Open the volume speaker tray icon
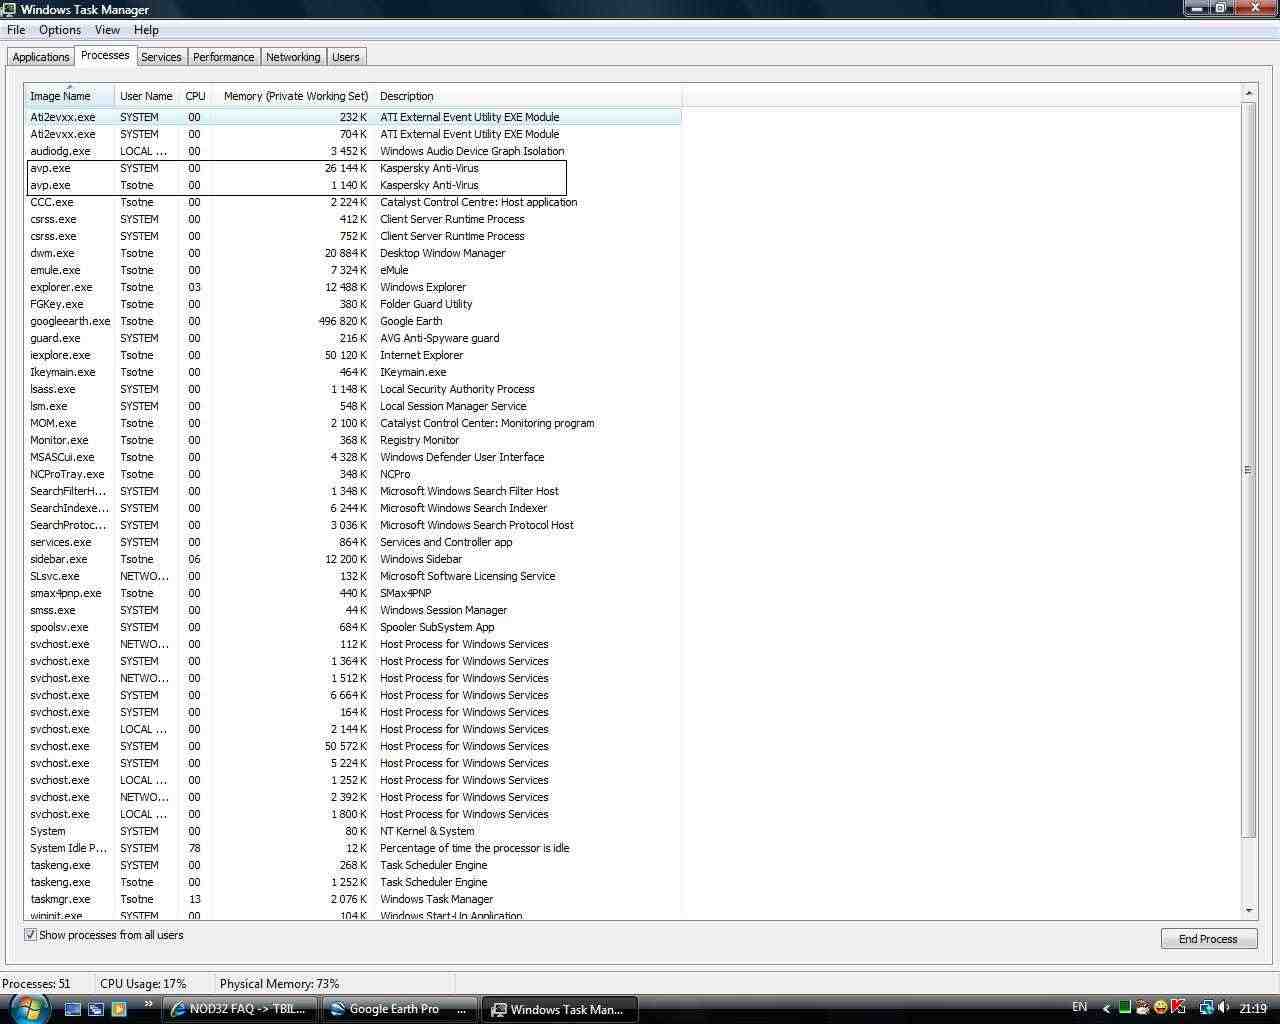 (x=1223, y=1008)
